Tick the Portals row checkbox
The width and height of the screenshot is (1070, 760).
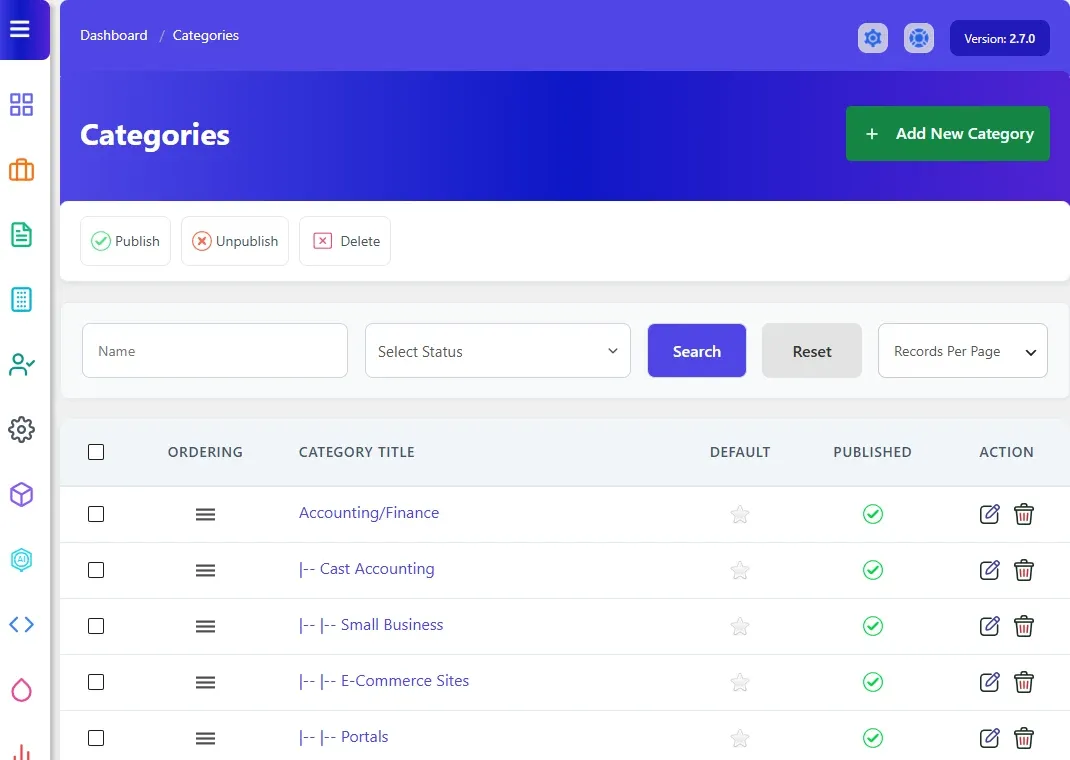96,737
